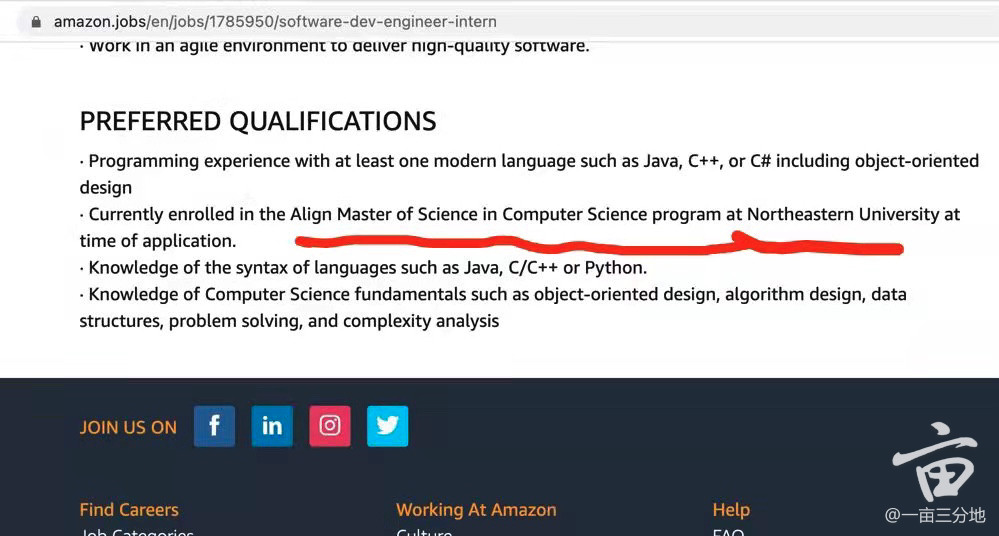Select the amazon.jobs URL in address bar
This screenshot has width=999, height=536.
point(275,22)
